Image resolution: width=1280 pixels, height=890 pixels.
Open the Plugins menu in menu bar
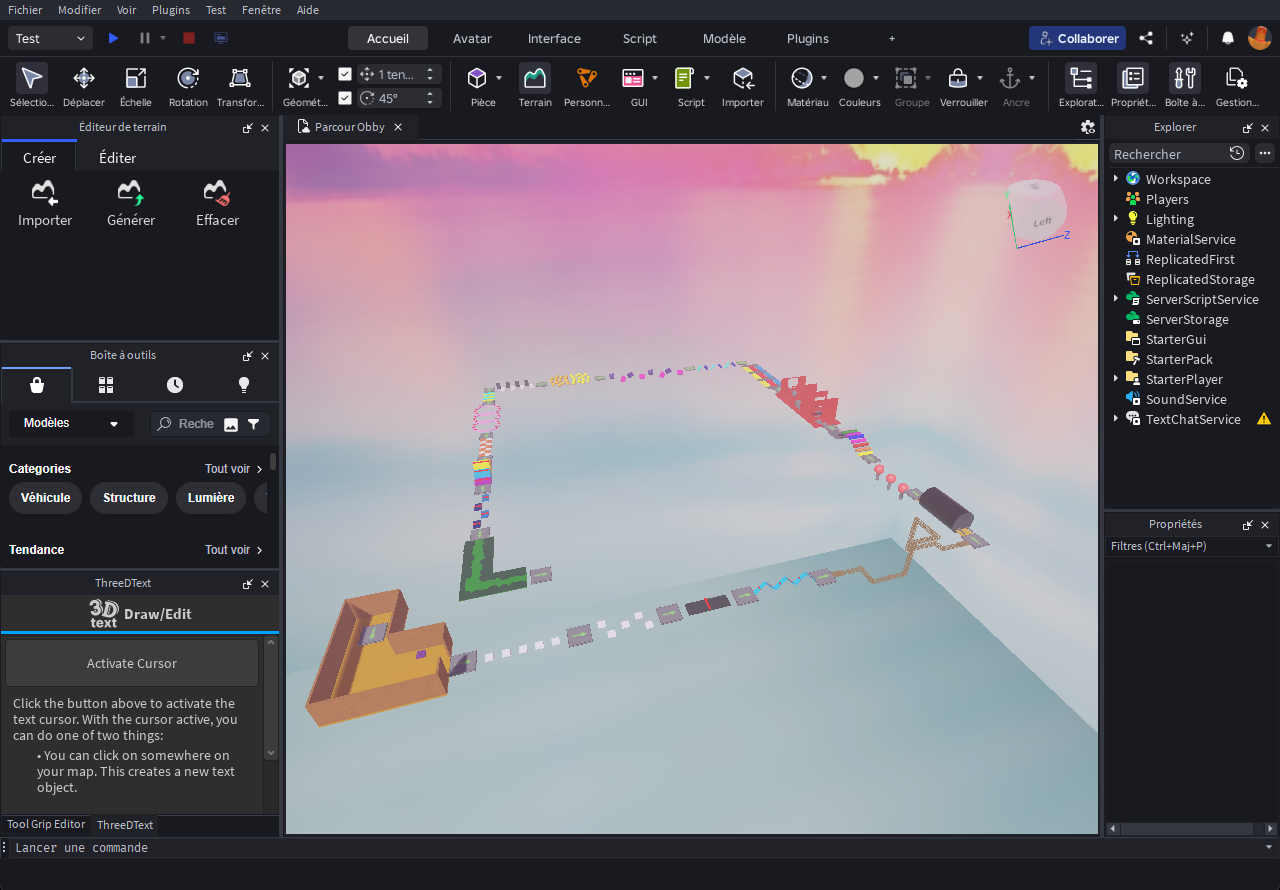(x=171, y=9)
